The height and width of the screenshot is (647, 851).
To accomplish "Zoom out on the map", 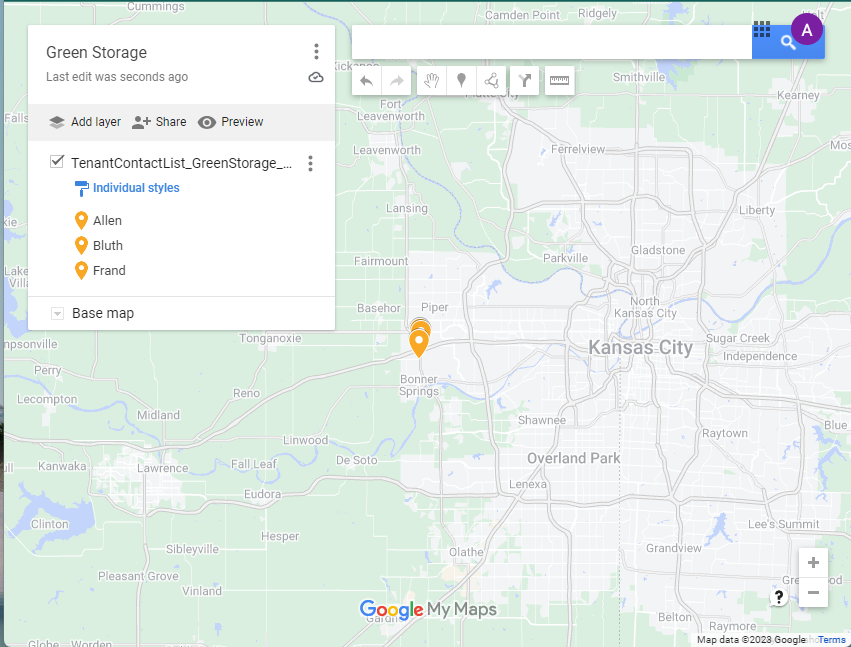I will (813, 592).
